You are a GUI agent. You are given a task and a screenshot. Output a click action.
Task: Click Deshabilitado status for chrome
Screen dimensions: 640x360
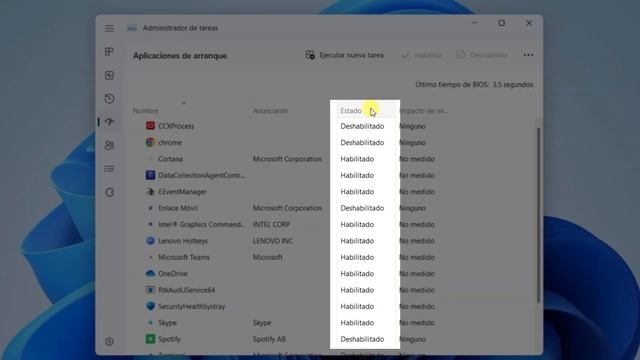[x=362, y=142]
